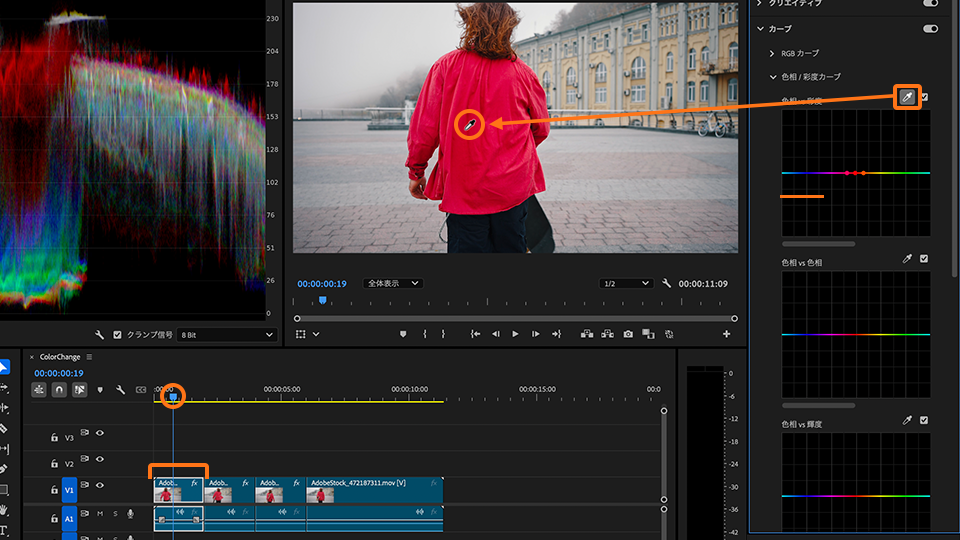Viewport: 960px width, 540px height.
Task: Toggle timeline snap magnet icon
Action: pos(59,389)
